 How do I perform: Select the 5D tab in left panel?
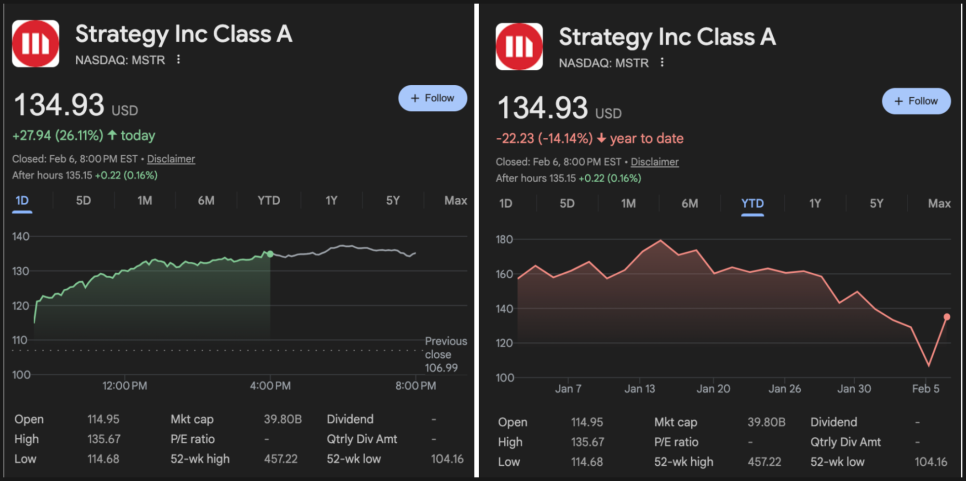(84, 201)
